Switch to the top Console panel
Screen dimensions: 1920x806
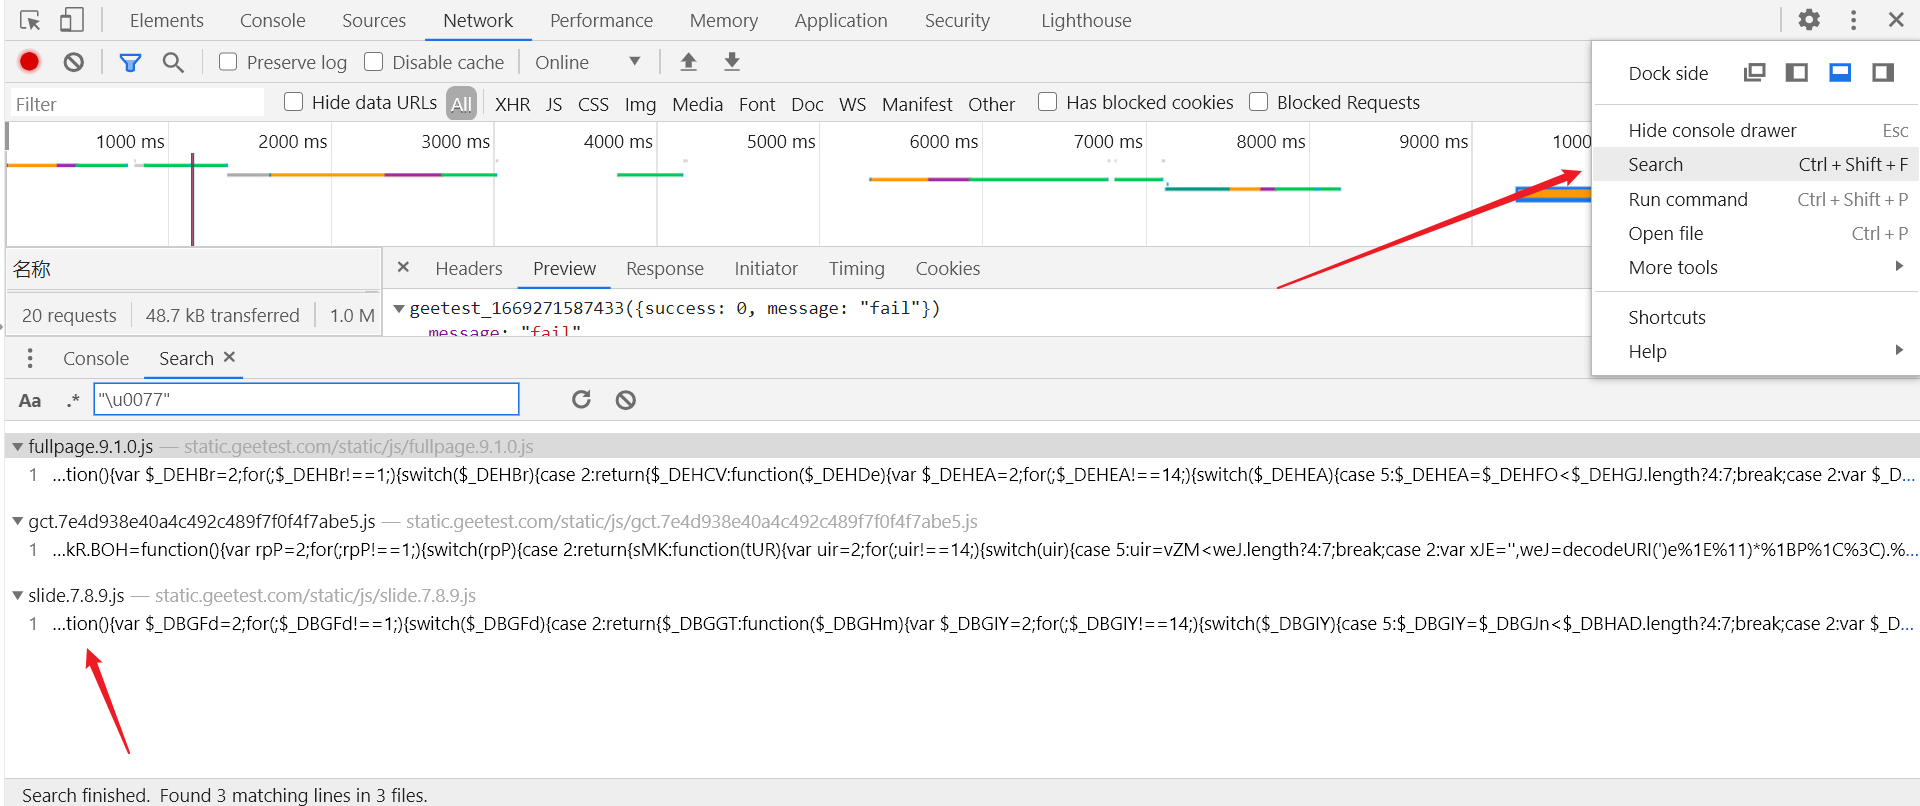(272, 20)
